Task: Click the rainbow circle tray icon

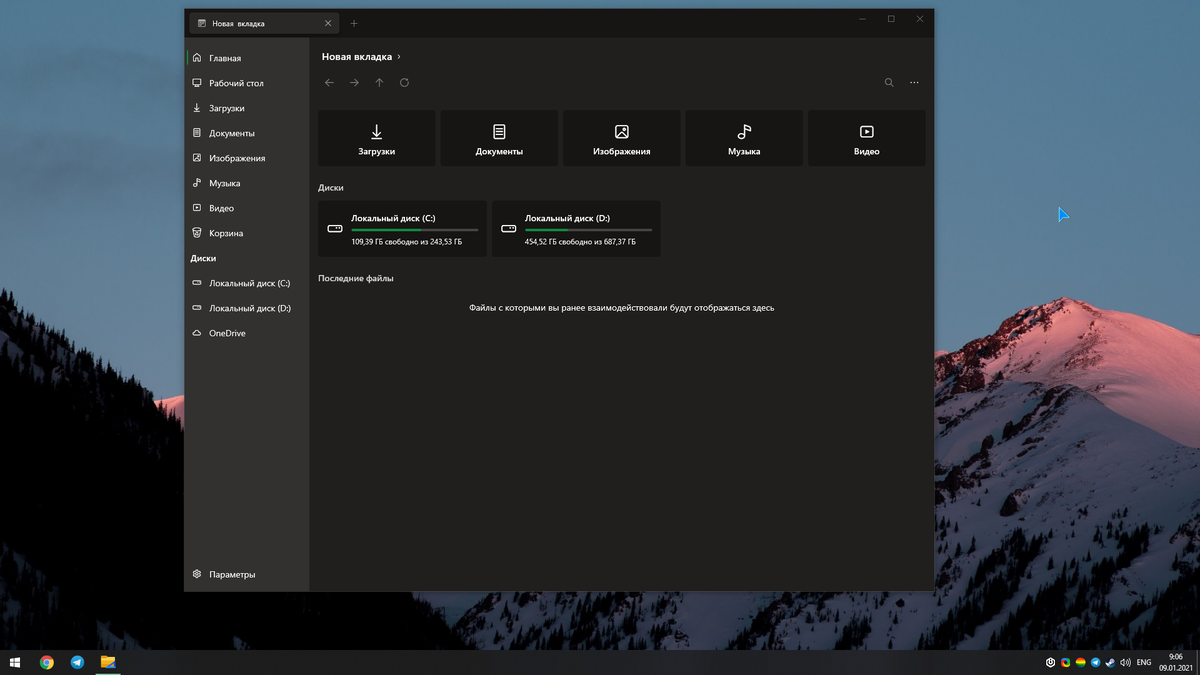Action: tap(1080, 662)
